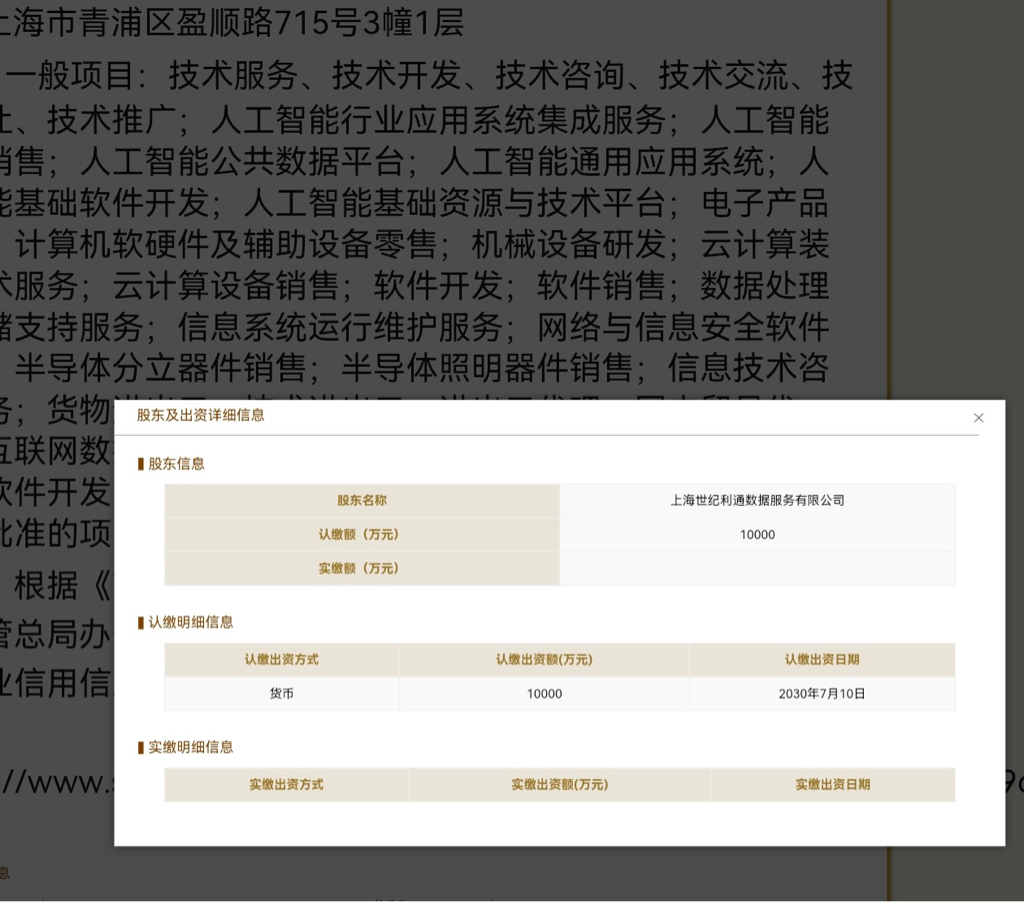This screenshot has height=902, width=1024.
Task: Click the 认缴出资日期 column header
Action: point(822,660)
